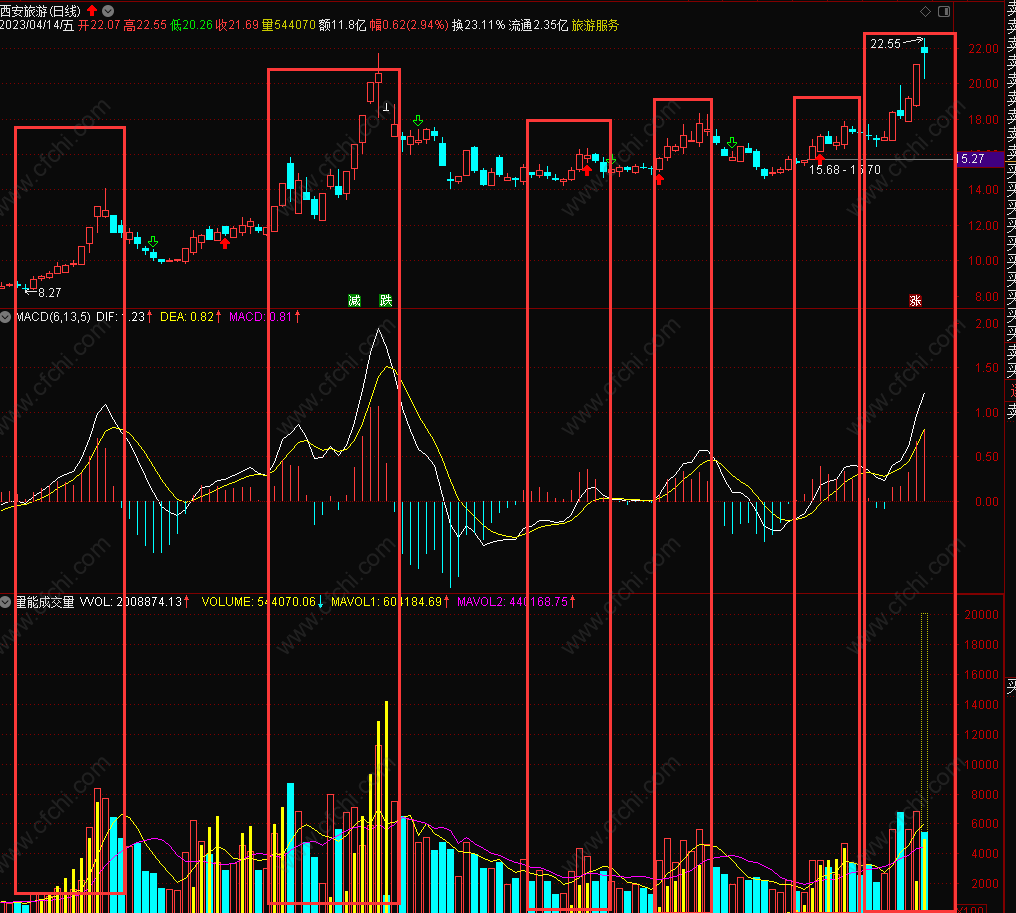
Task: Click the 22.55 highest price label on chart
Action: tap(885, 44)
